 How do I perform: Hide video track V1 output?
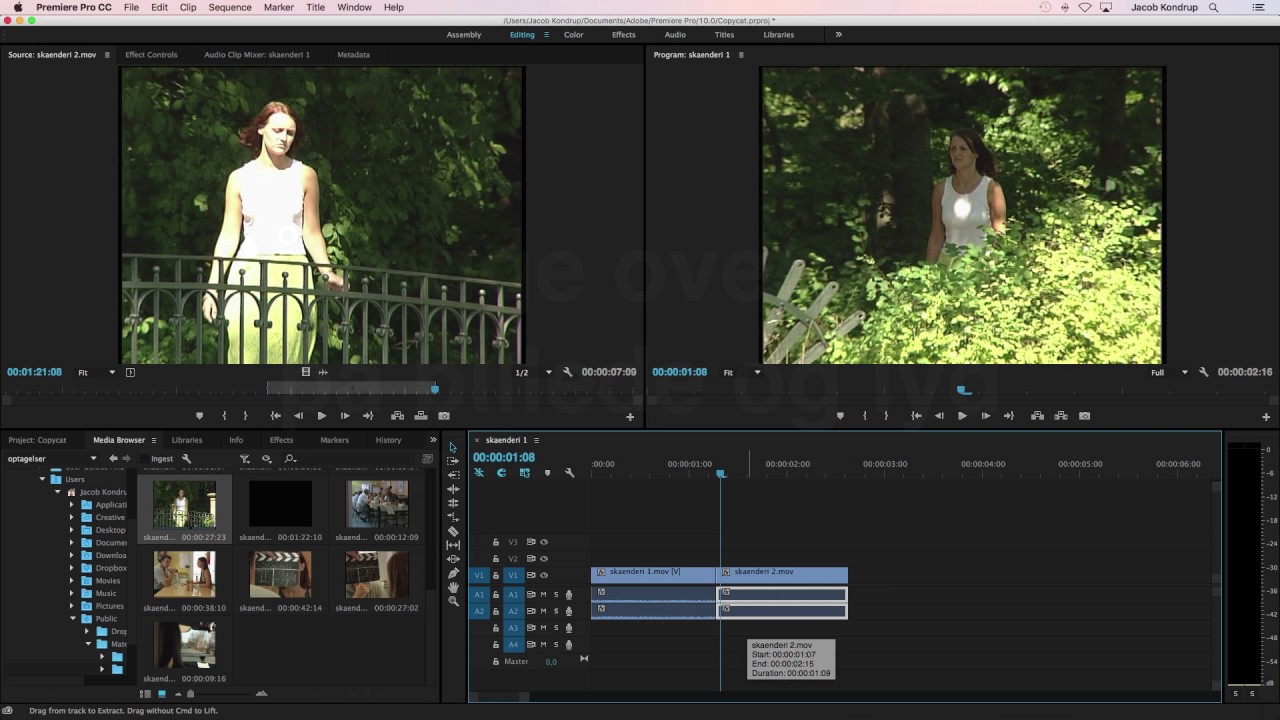tap(544, 575)
